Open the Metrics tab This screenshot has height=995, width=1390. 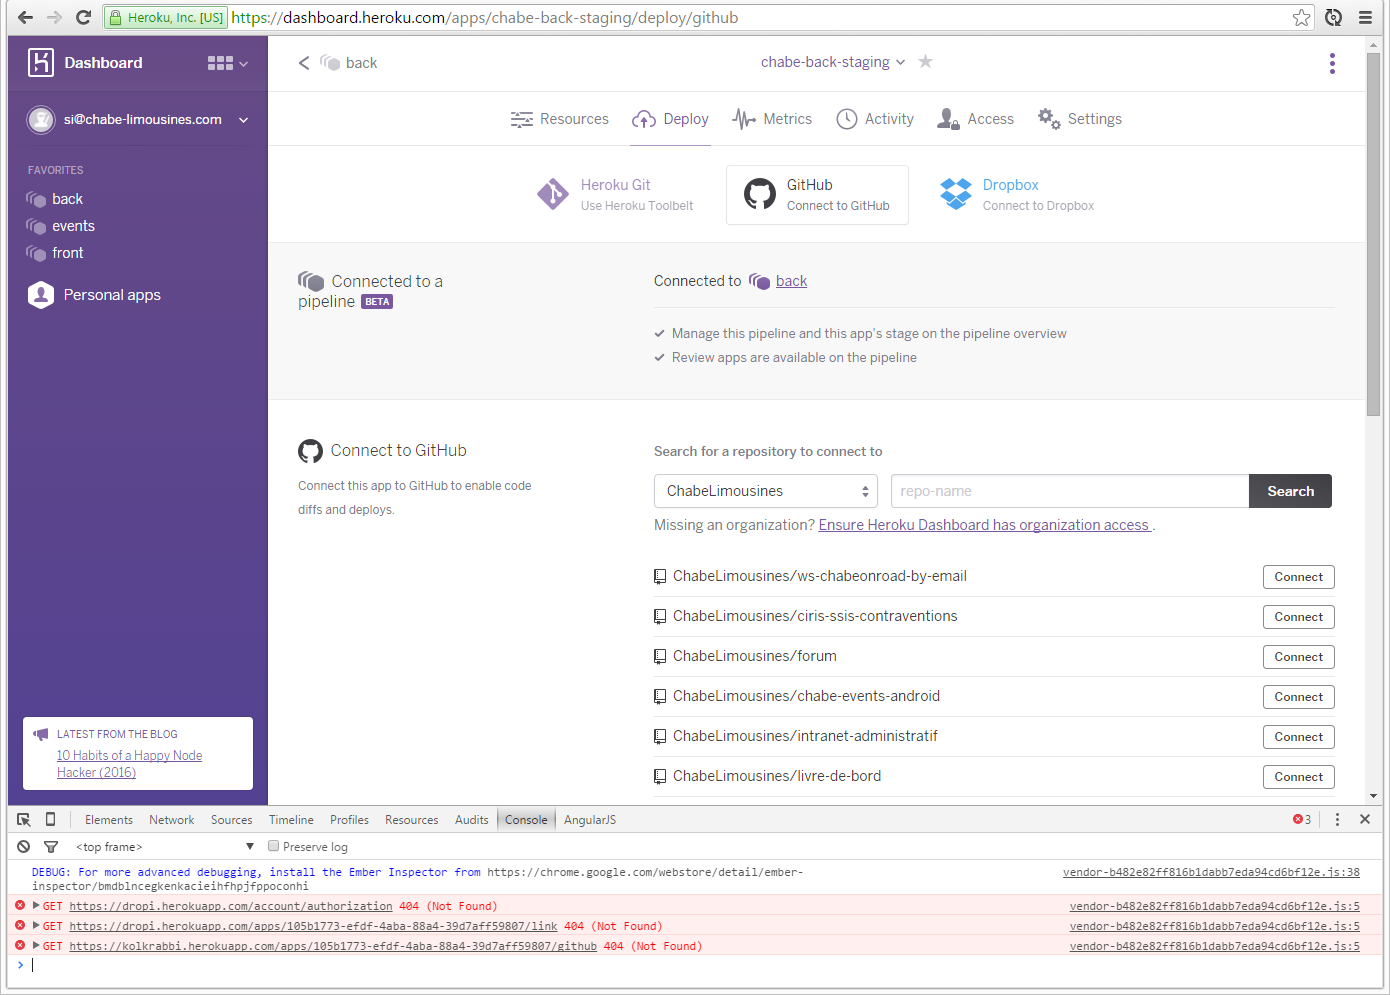point(772,119)
